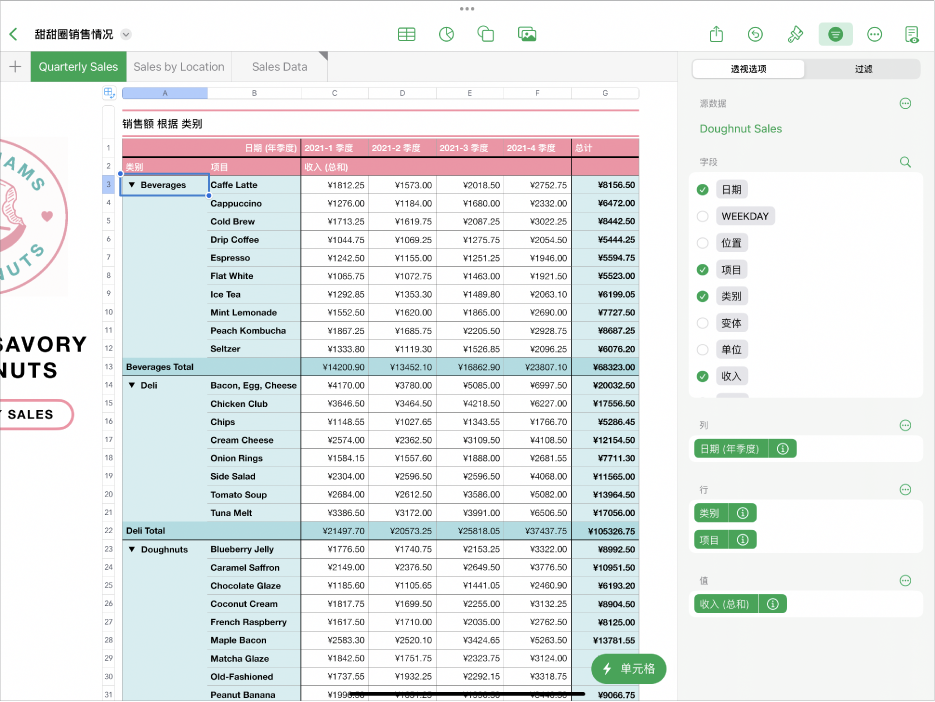Viewport: 935px width, 702px height.
Task: Collapse the Beverages group triangle
Action: click(132, 185)
